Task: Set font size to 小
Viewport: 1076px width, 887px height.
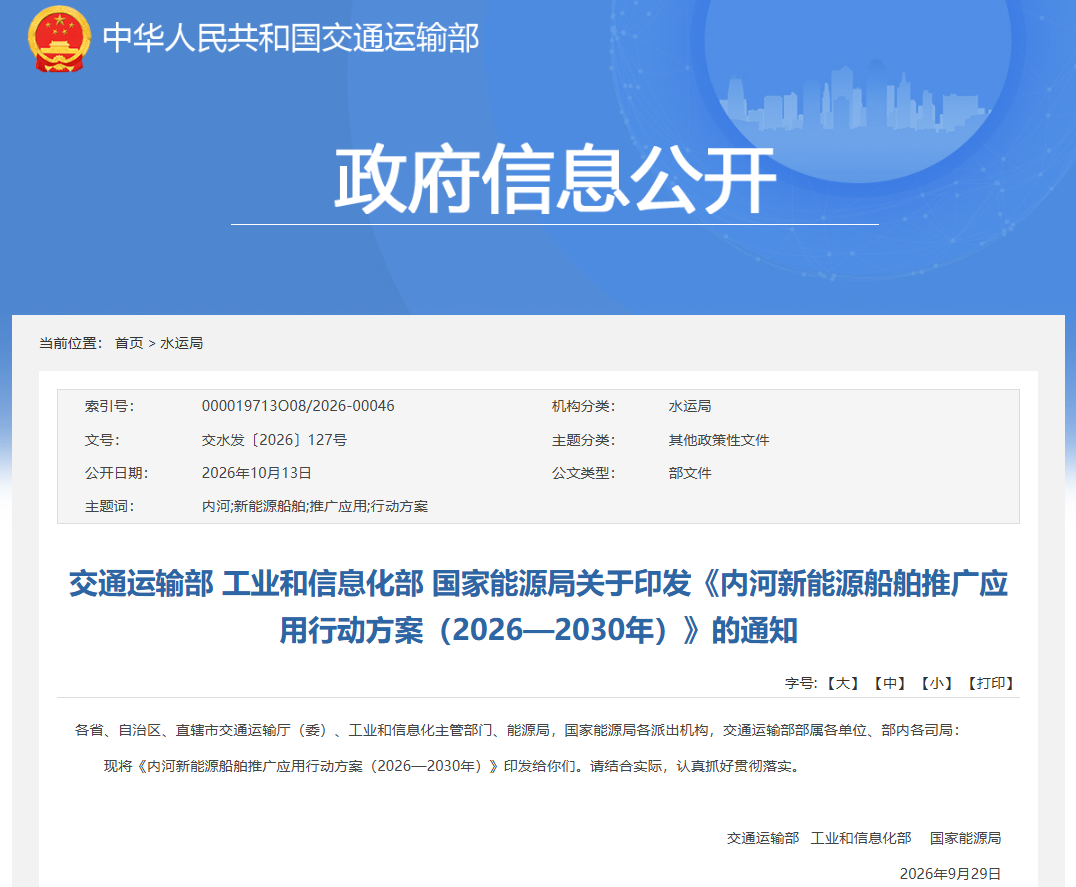Action: (936, 683)
